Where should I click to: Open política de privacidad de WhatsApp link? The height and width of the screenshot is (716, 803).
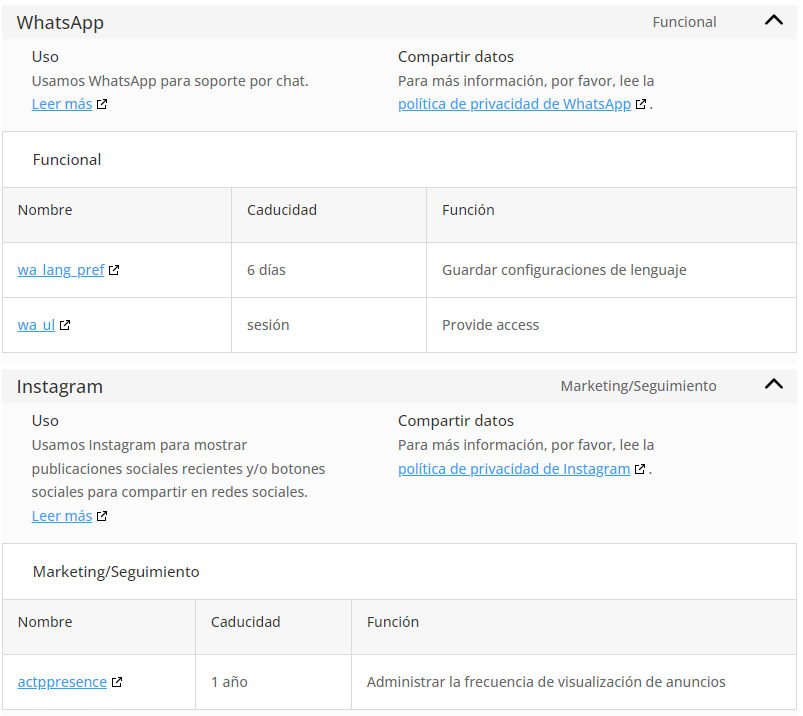click(x=514, y=104)
